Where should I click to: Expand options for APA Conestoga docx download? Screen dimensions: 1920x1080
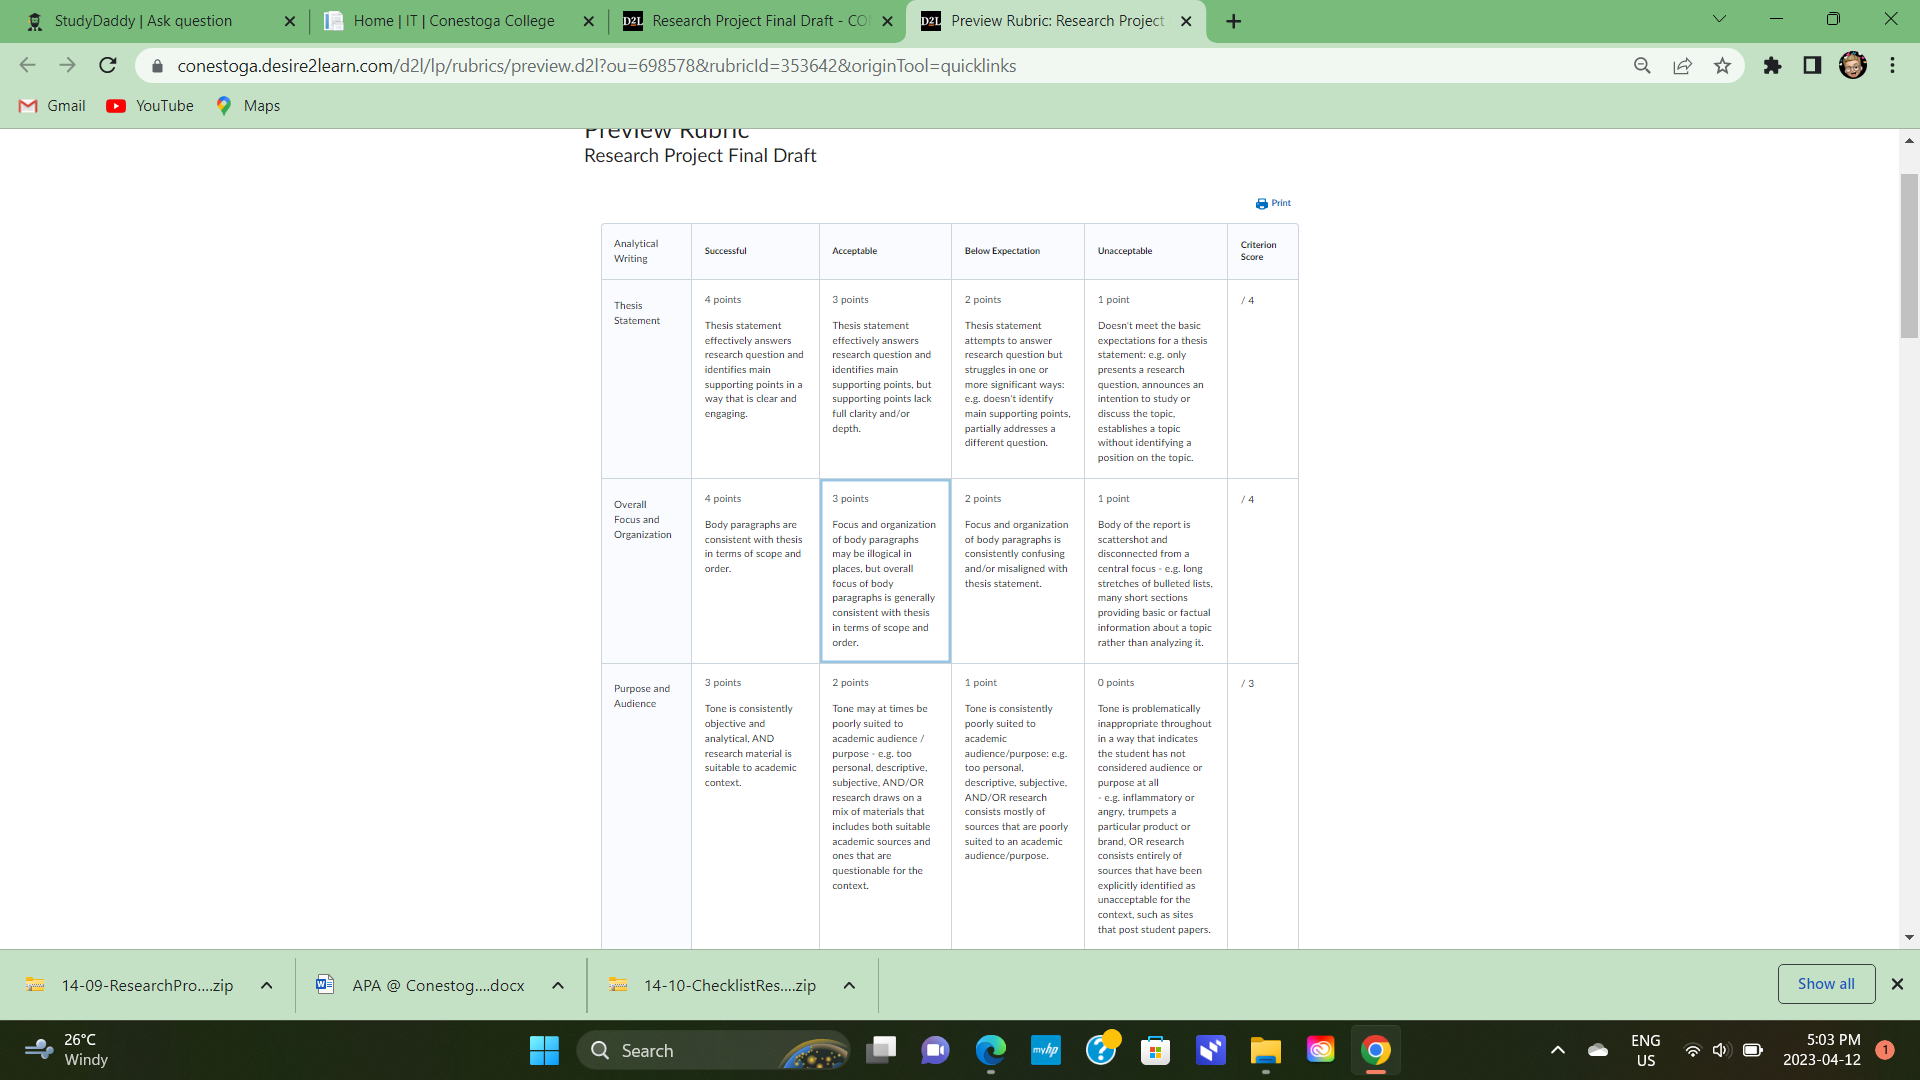(558, 985)
